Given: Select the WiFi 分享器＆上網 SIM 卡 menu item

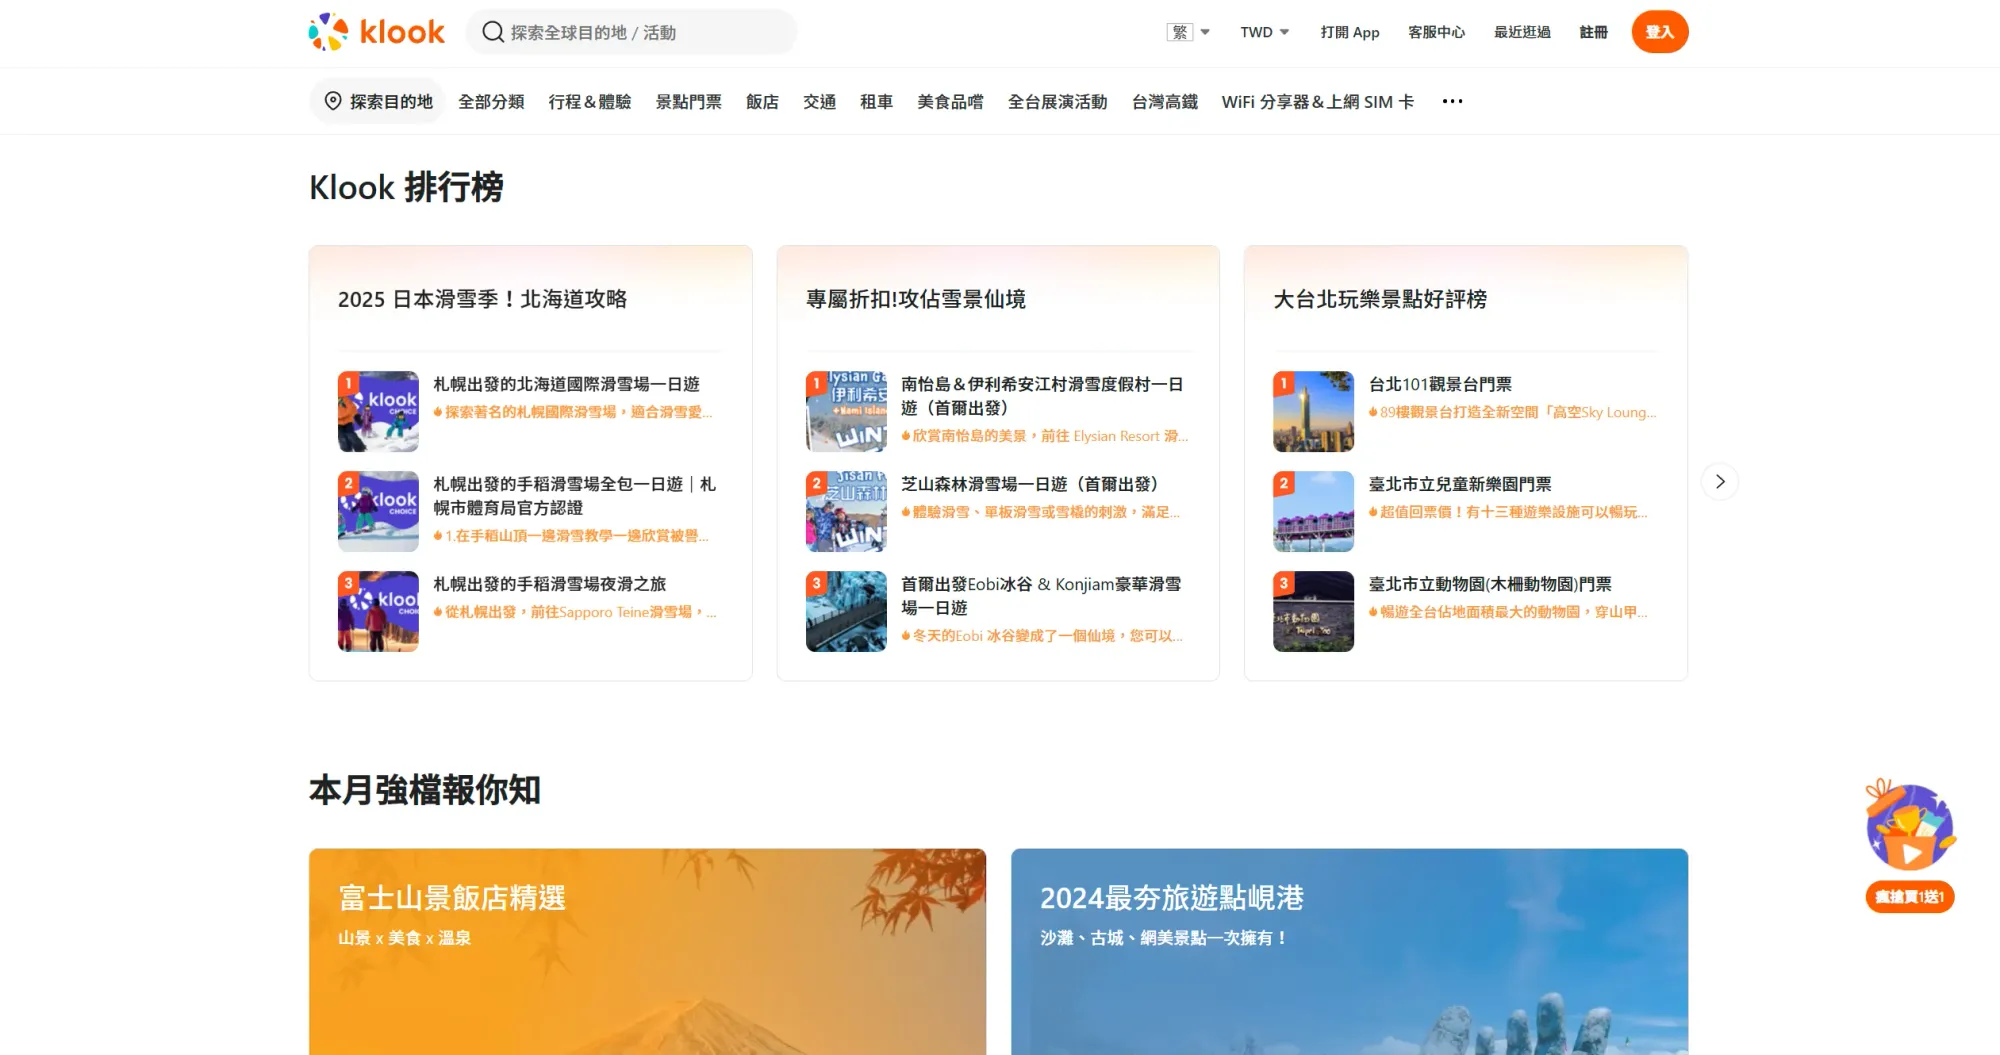Looking at the screenshot, I should pos(1317,101).
